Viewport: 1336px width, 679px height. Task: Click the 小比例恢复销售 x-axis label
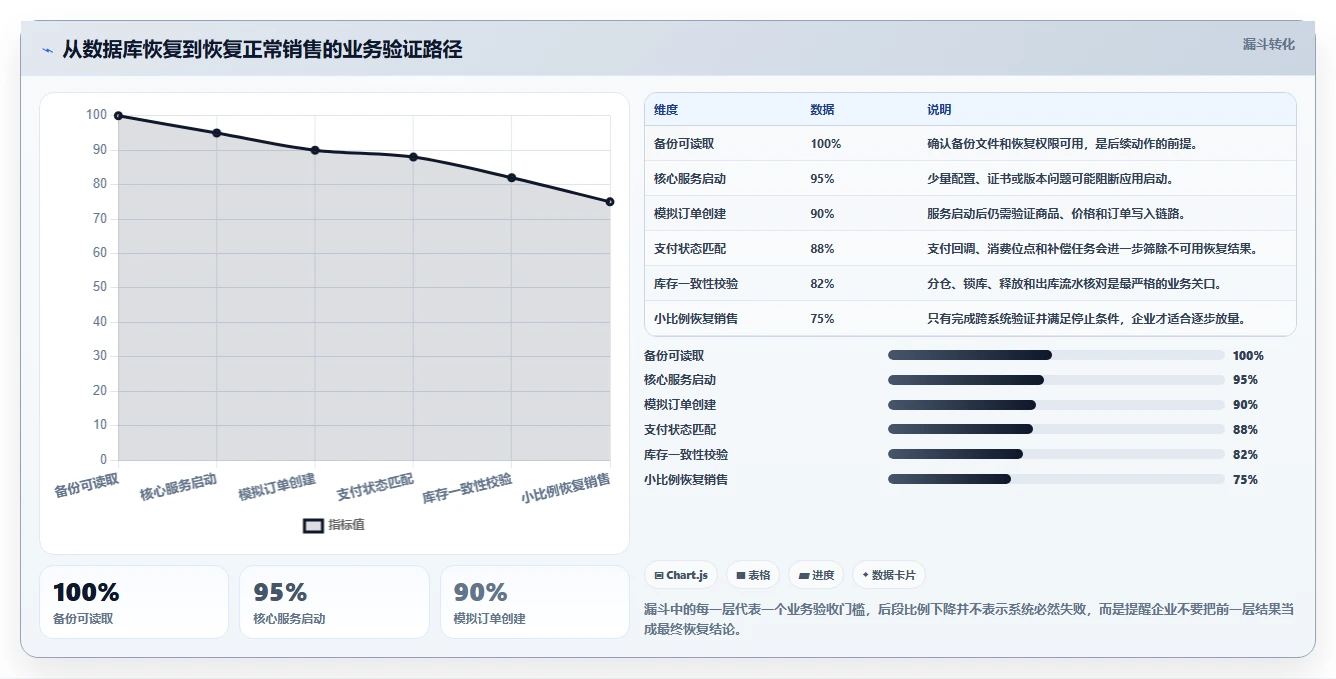click(566, 488)
